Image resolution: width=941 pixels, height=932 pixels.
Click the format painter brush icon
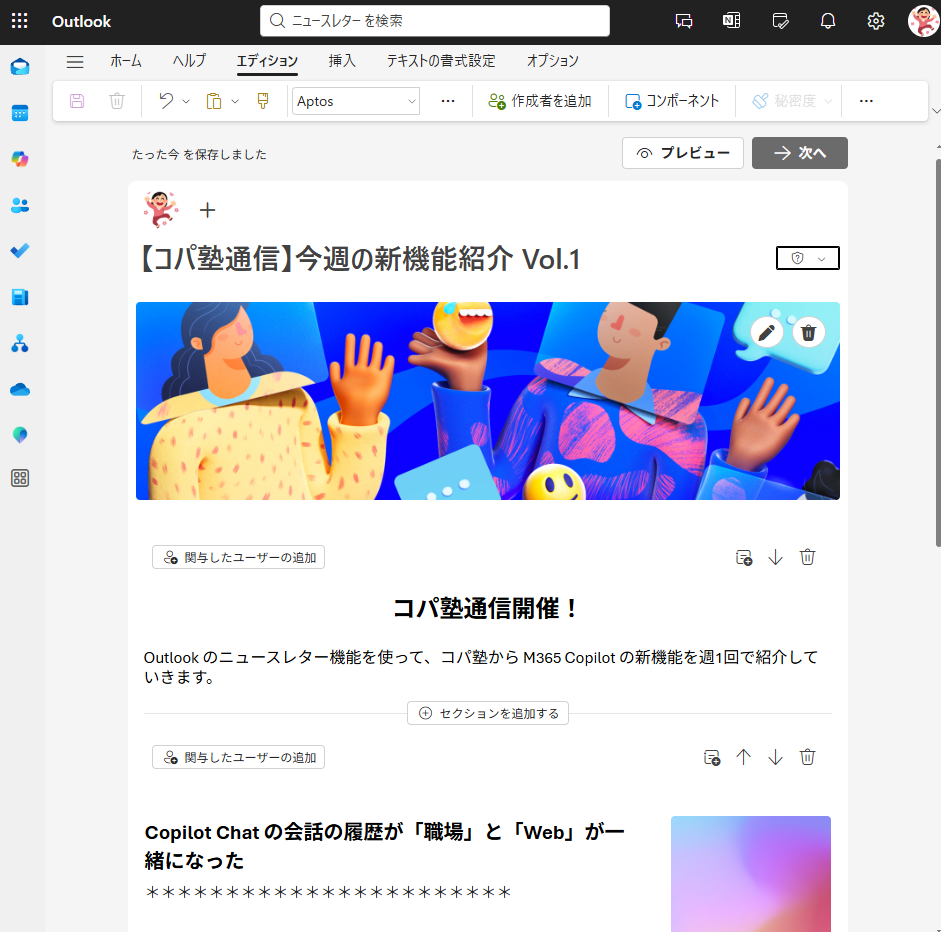tap(263, 101)
